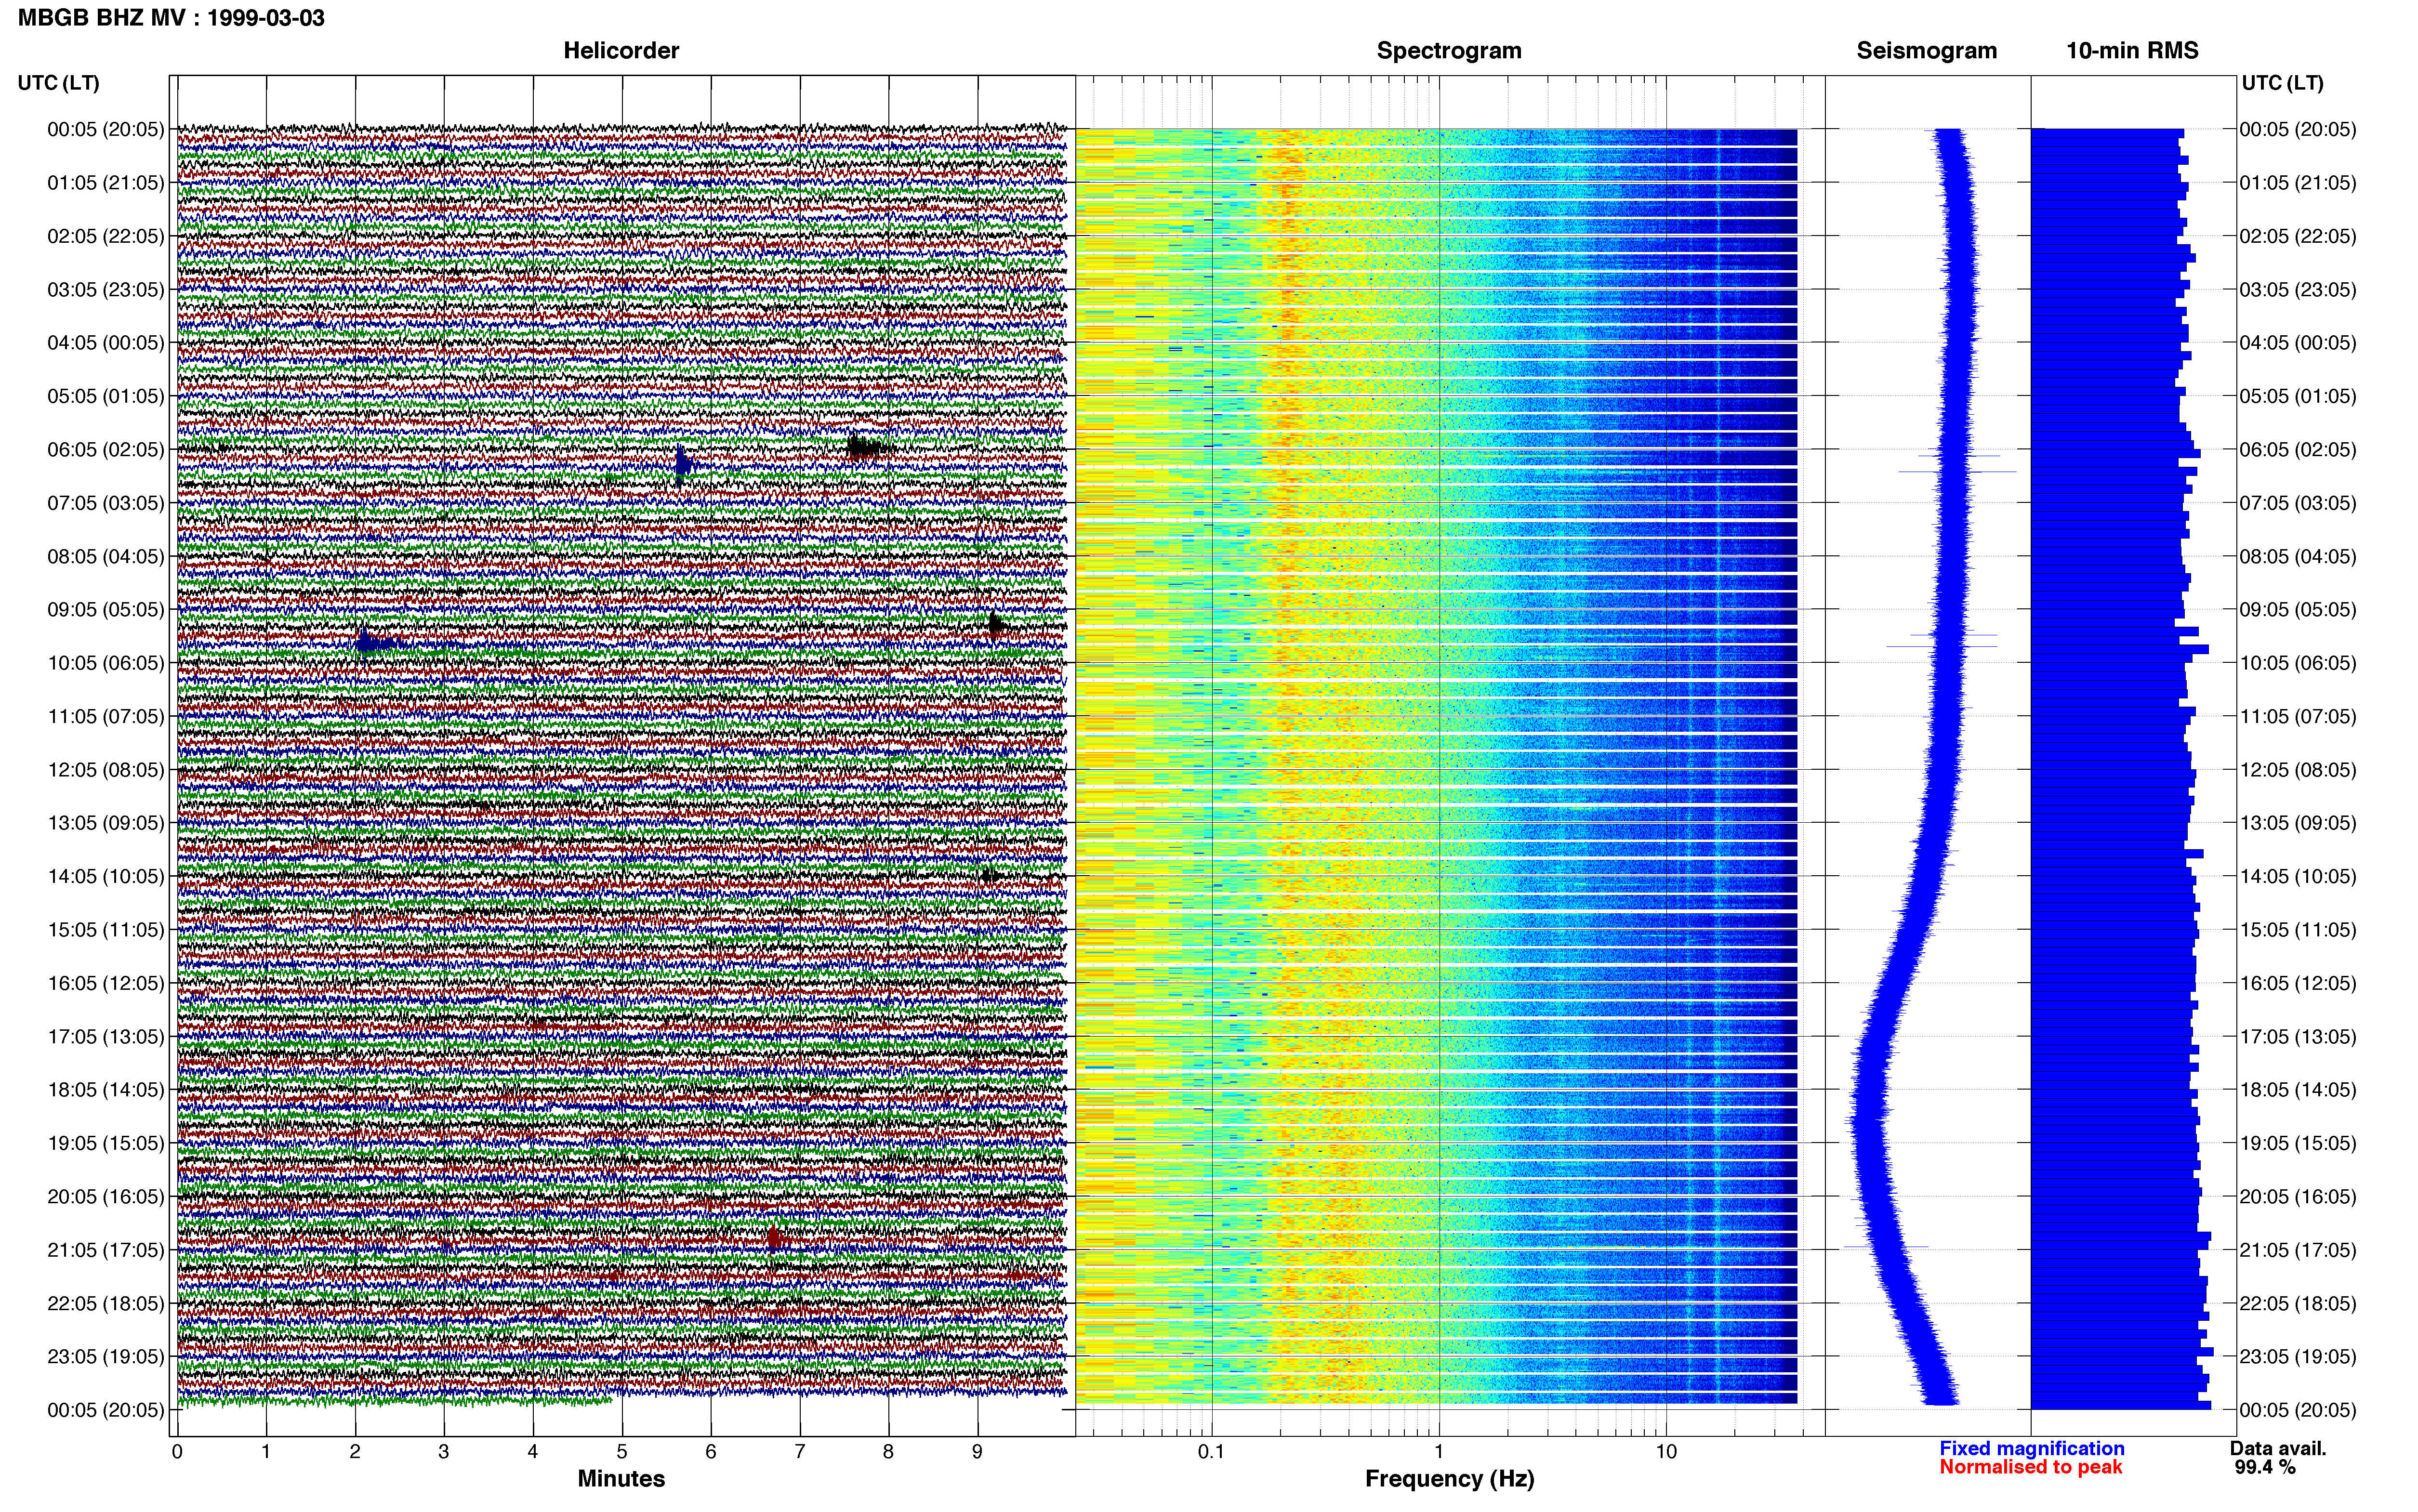Click '11:05 (07:05)' label next to Helicorder

[106, 716]
